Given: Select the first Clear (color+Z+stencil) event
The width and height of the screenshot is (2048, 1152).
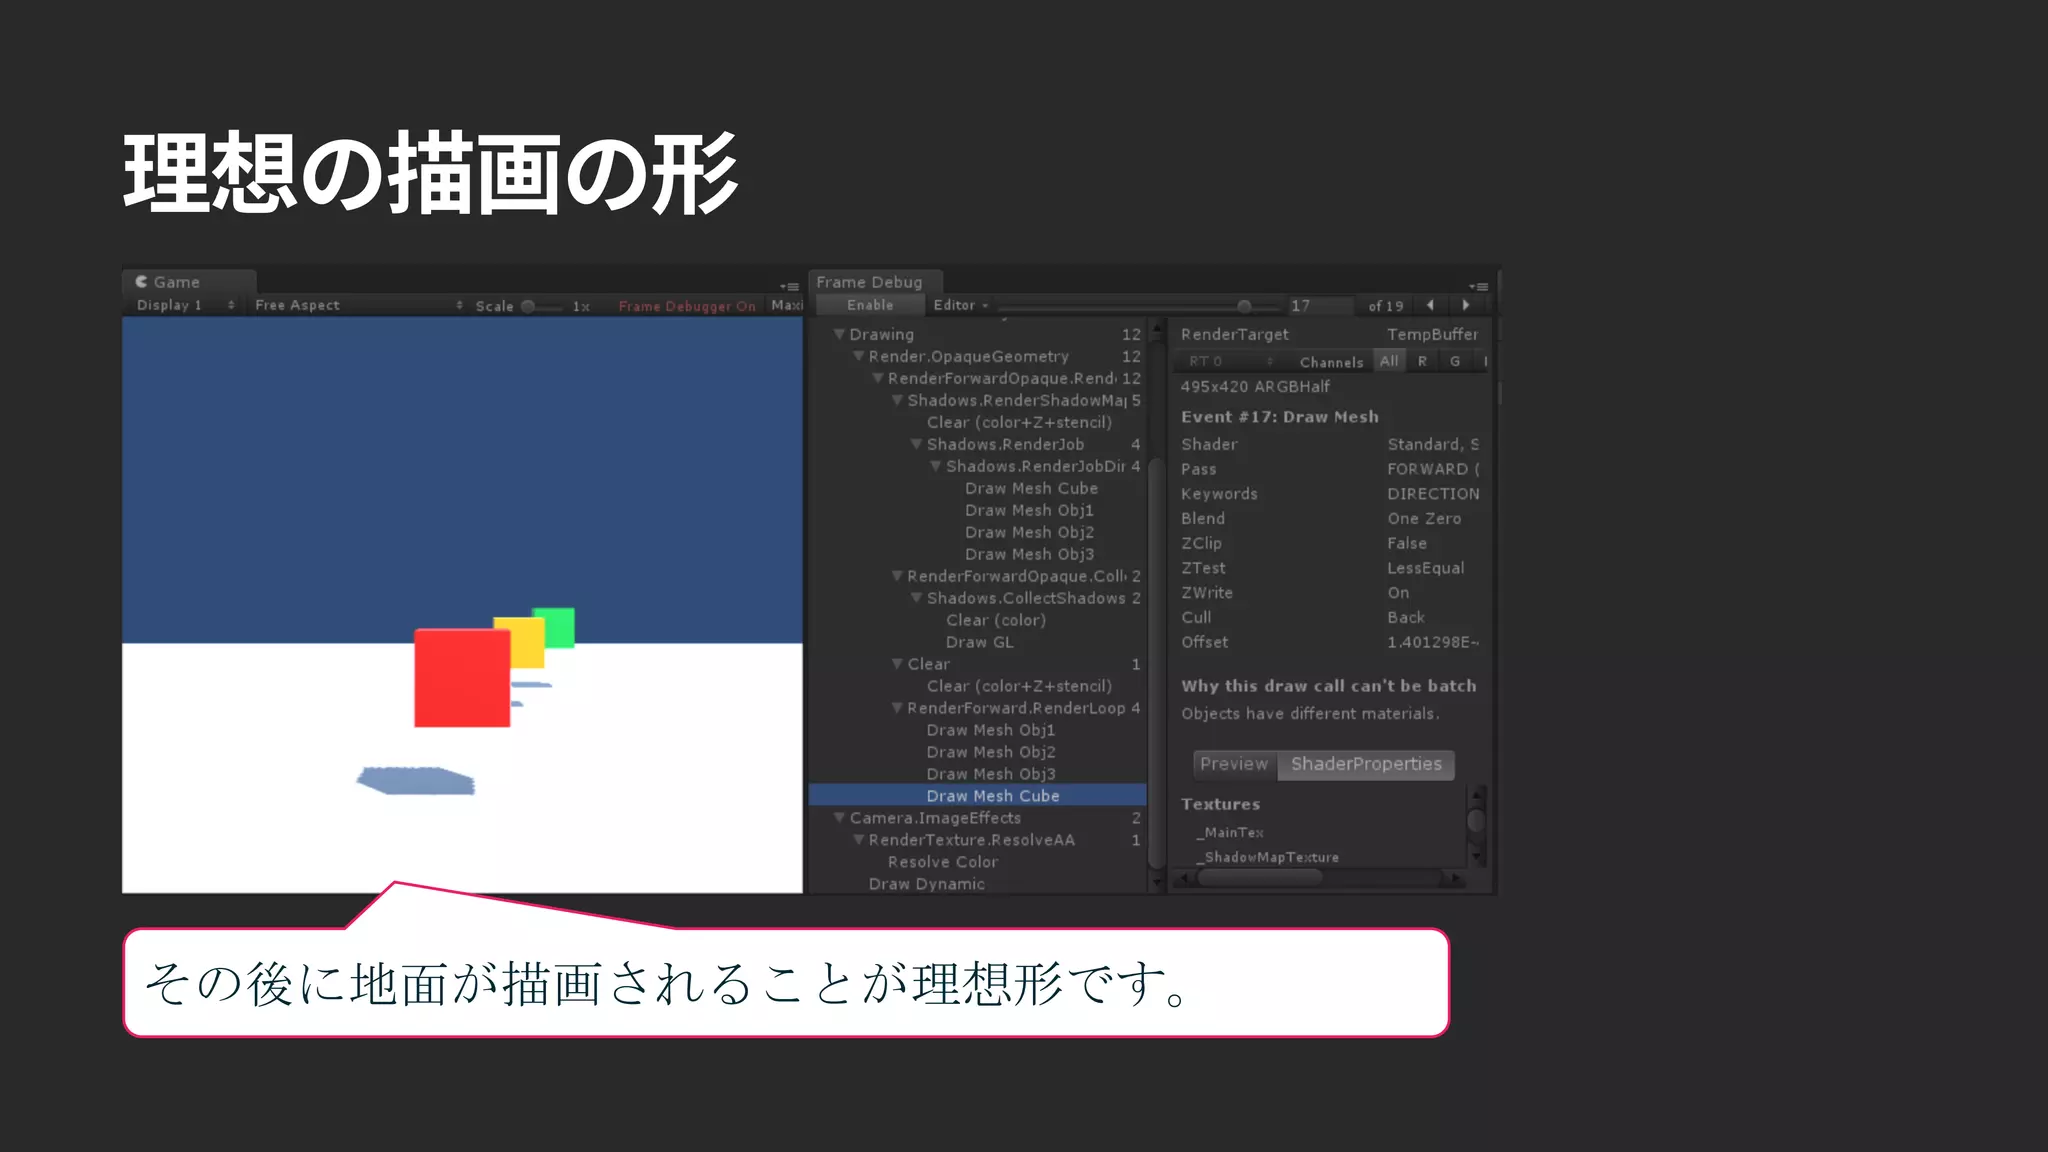Looking at the screenshot, I should coord(1019,422).
